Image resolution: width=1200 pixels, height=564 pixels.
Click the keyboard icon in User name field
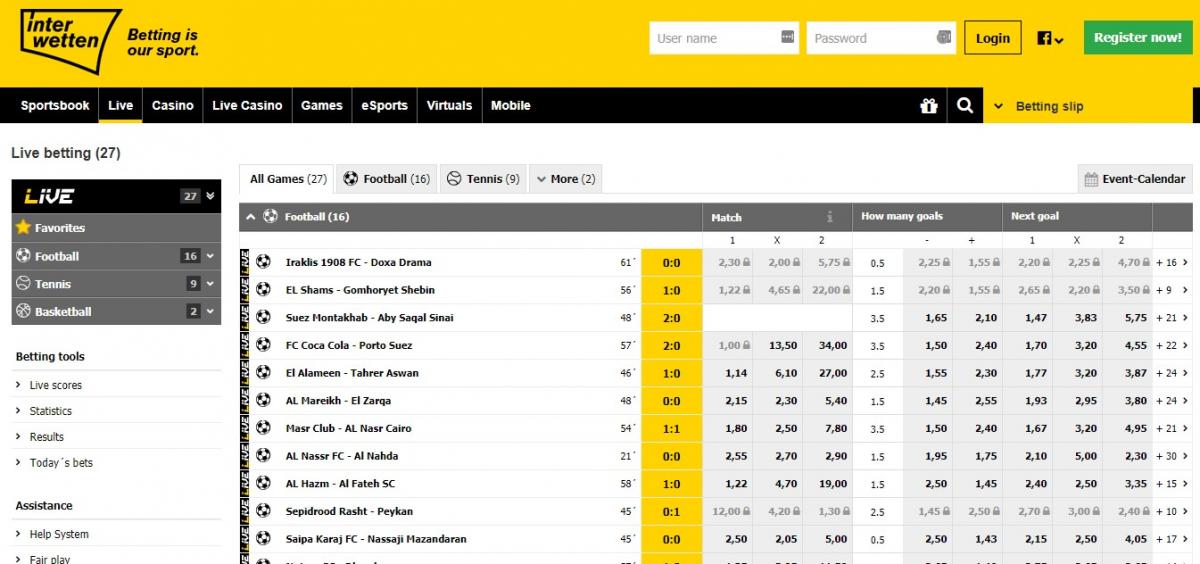point(788,37)
